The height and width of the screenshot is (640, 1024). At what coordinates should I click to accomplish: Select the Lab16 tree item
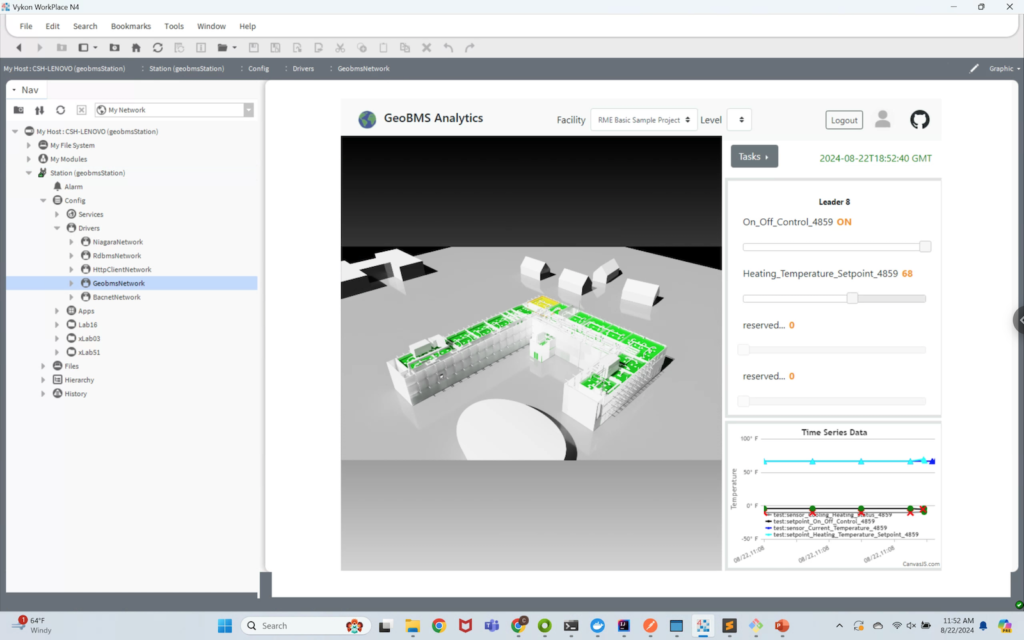point(88,325)
